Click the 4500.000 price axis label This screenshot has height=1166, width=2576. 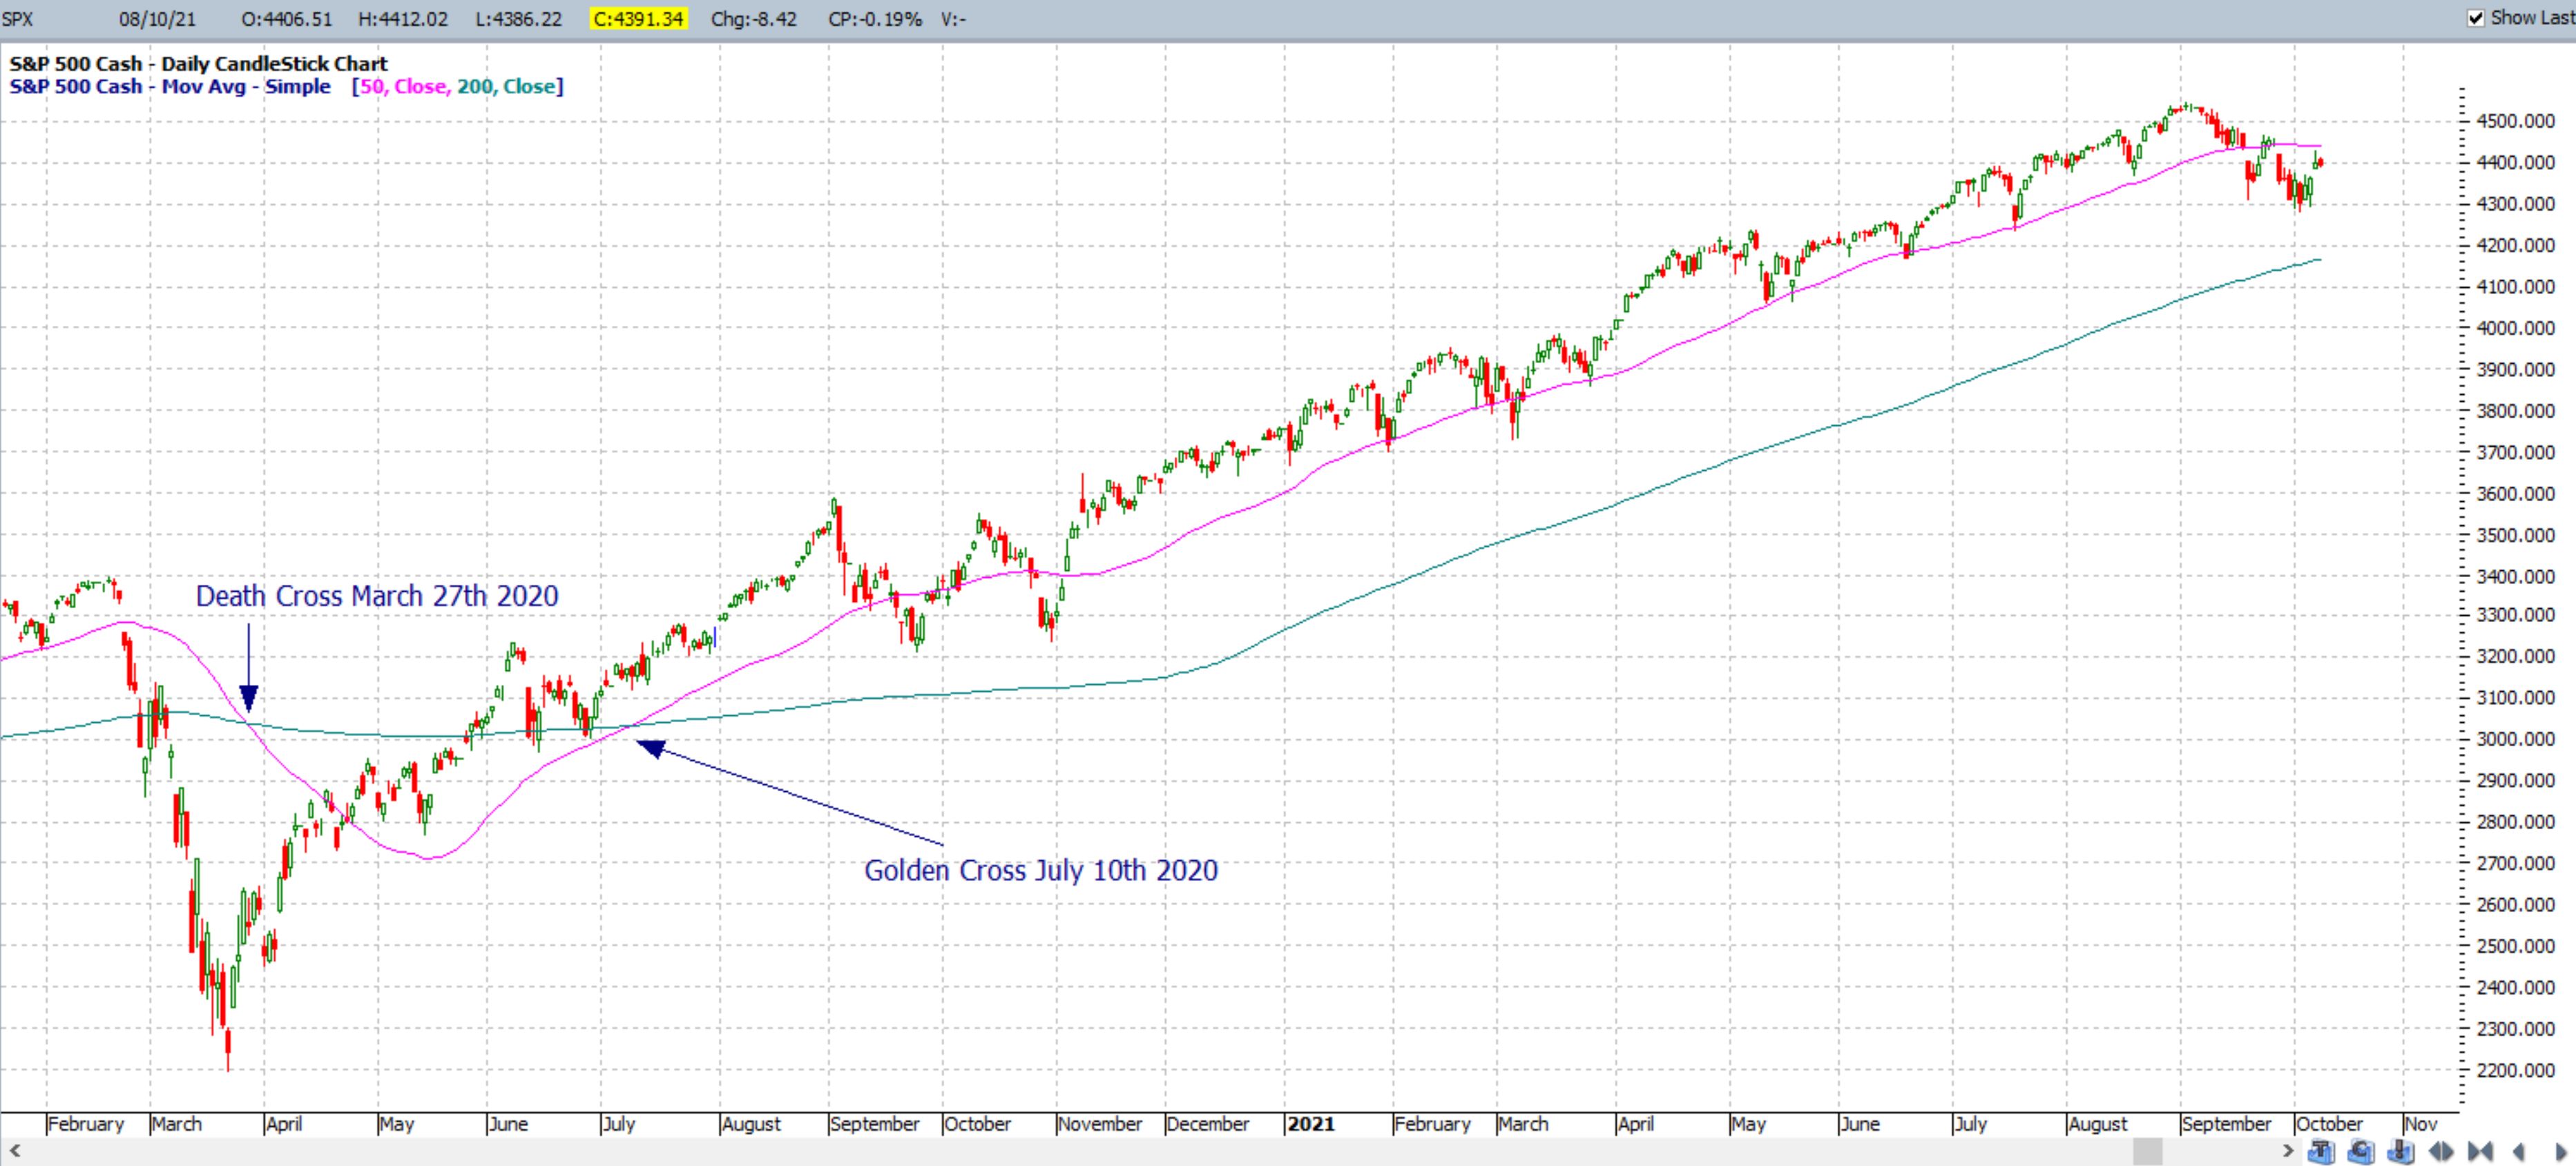point(2514,121)
